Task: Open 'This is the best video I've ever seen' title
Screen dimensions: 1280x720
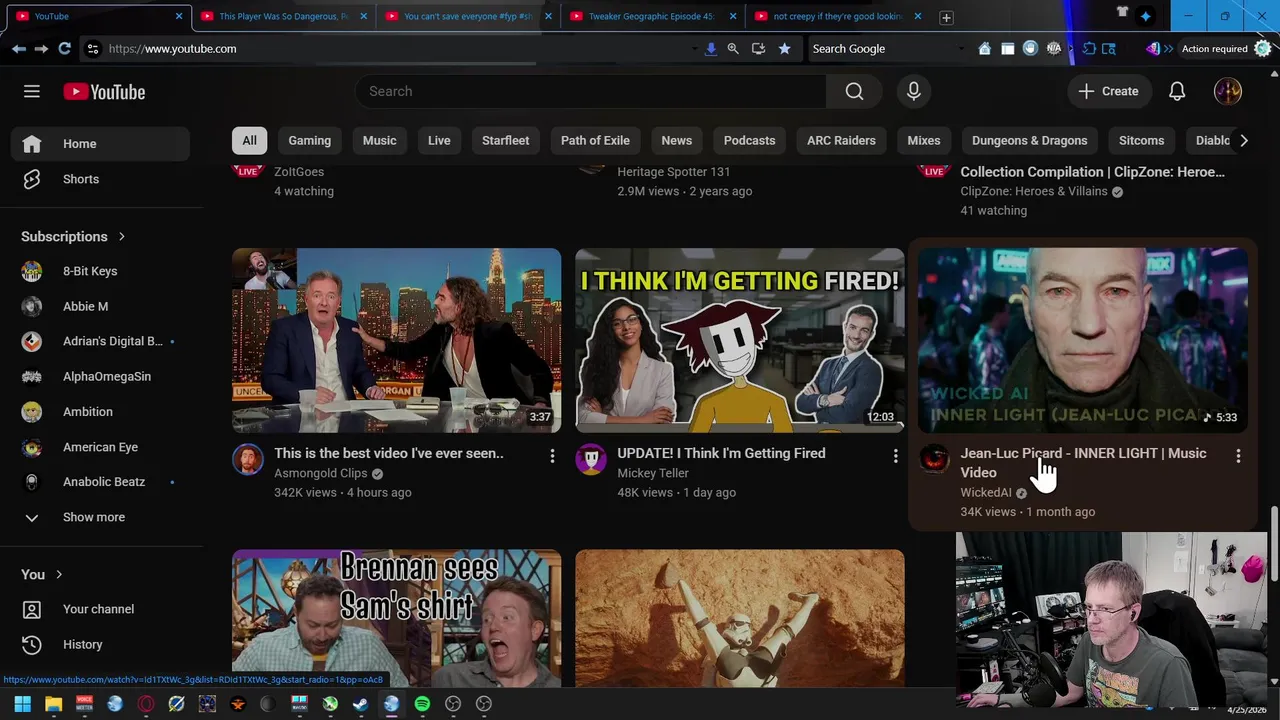Action: tap(389, 453)
